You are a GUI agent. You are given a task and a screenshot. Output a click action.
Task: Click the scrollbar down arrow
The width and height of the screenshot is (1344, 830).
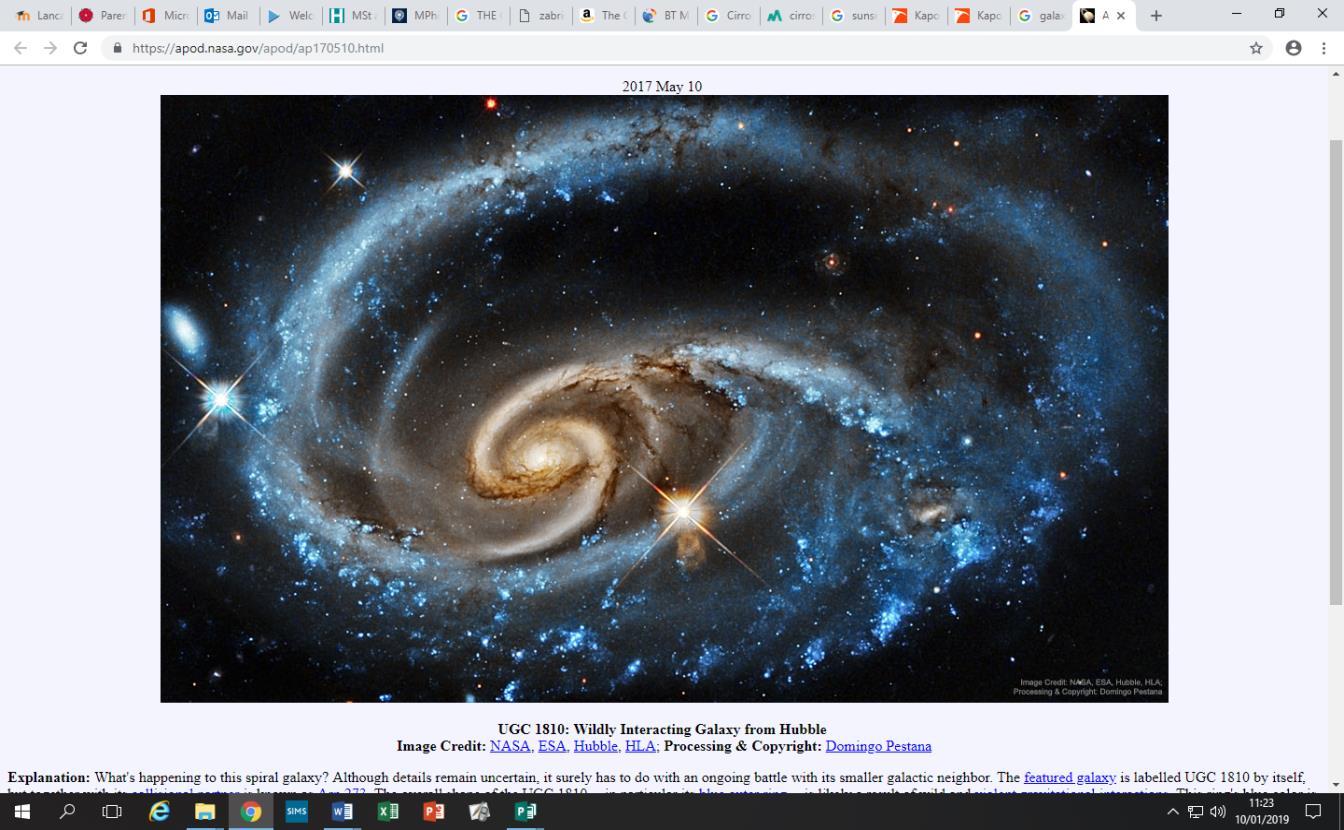click(1335, 784)
